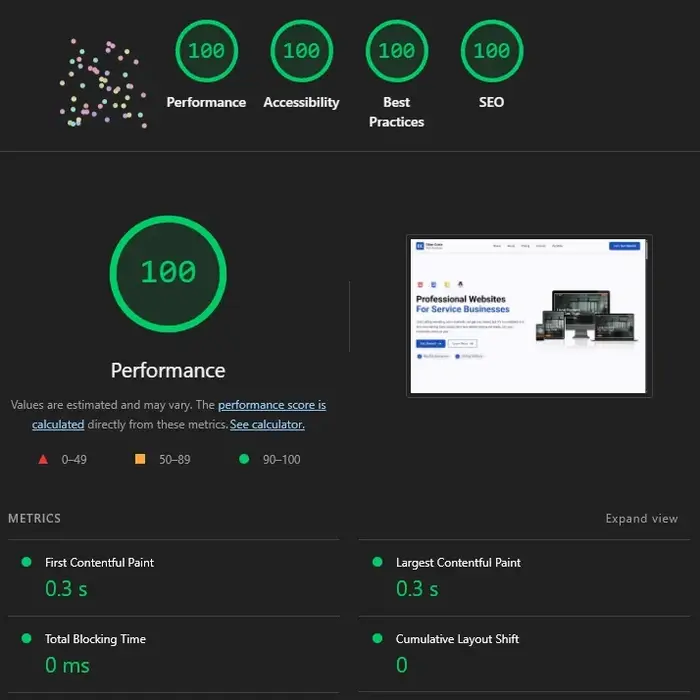700x700 pixels.
Task: Click the Best Practices category label
Action: pos(396,112)
